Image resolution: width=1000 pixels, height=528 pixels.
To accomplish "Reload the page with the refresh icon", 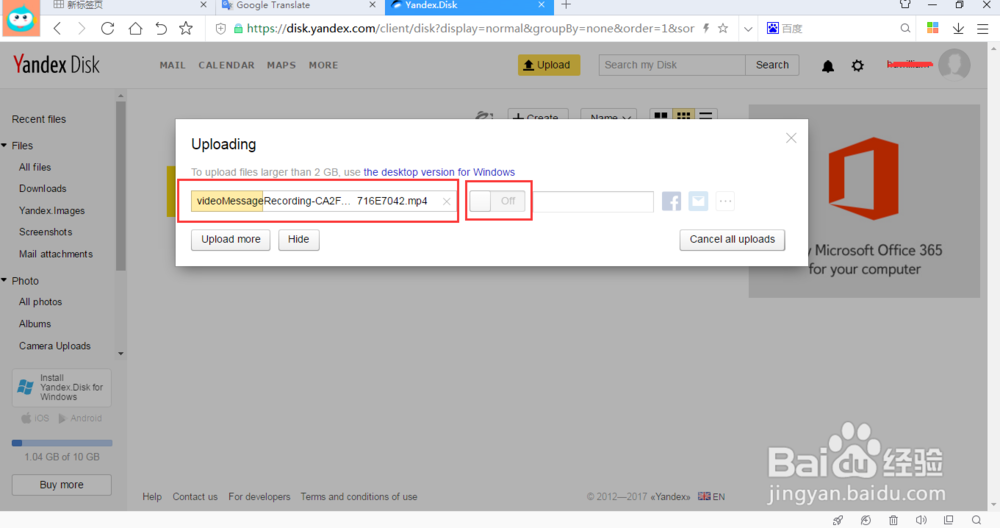I will 108,29.
